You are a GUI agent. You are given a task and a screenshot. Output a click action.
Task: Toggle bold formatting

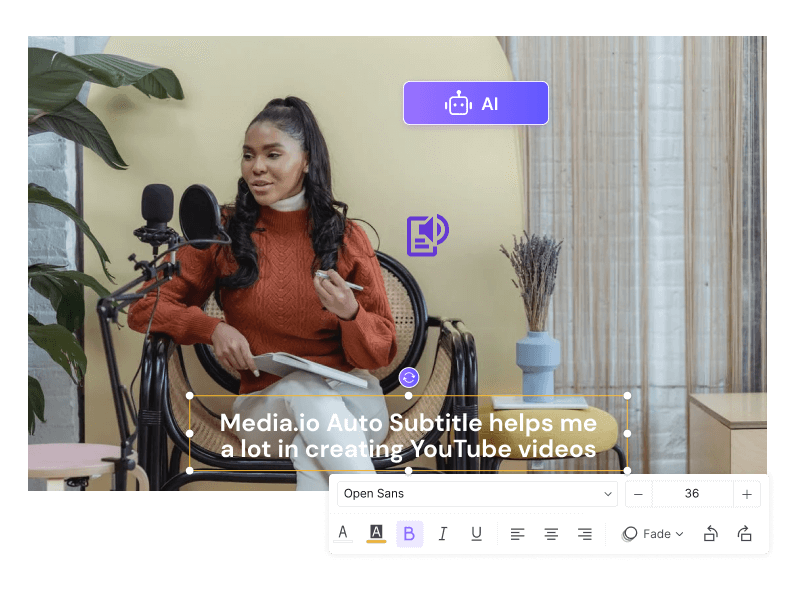pyautogui.click(x=409, y=534)
